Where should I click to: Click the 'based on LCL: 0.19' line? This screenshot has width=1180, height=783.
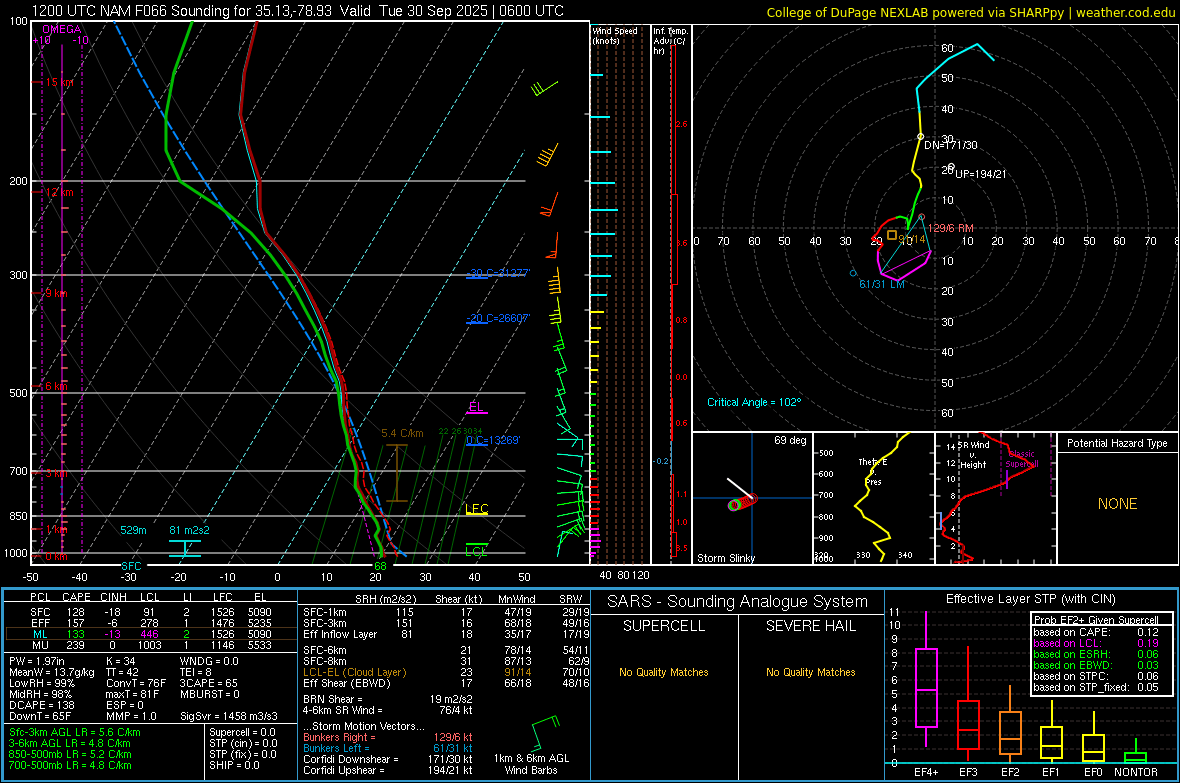coord(1096,643)
